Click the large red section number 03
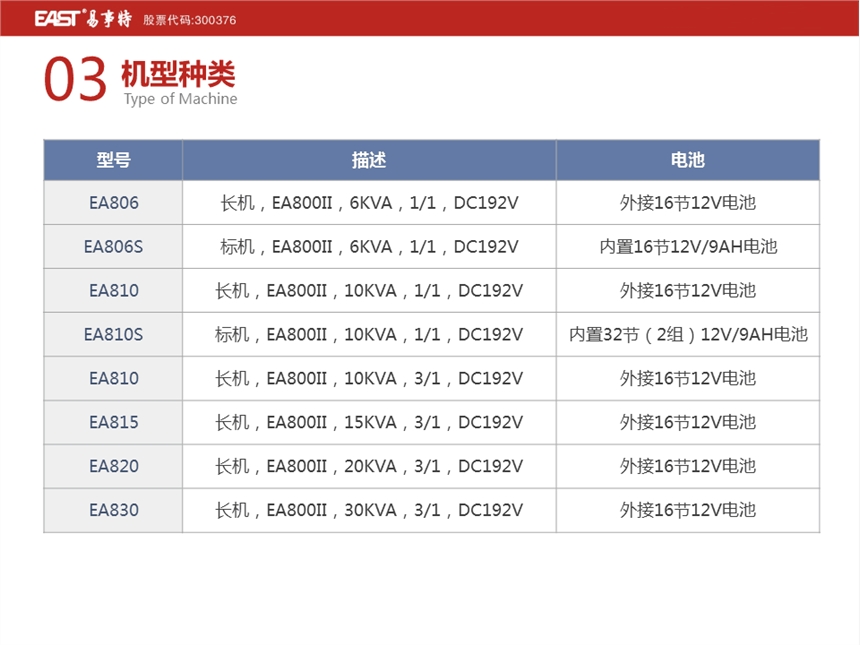The image size is (860, 645). click(75, 80)
